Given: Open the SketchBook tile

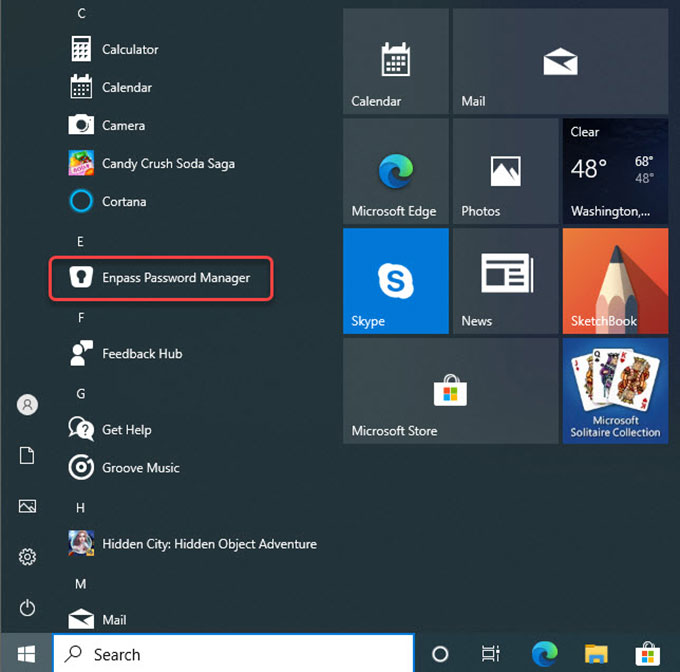Looking at the screenshot, I should [x=615, y=281].
